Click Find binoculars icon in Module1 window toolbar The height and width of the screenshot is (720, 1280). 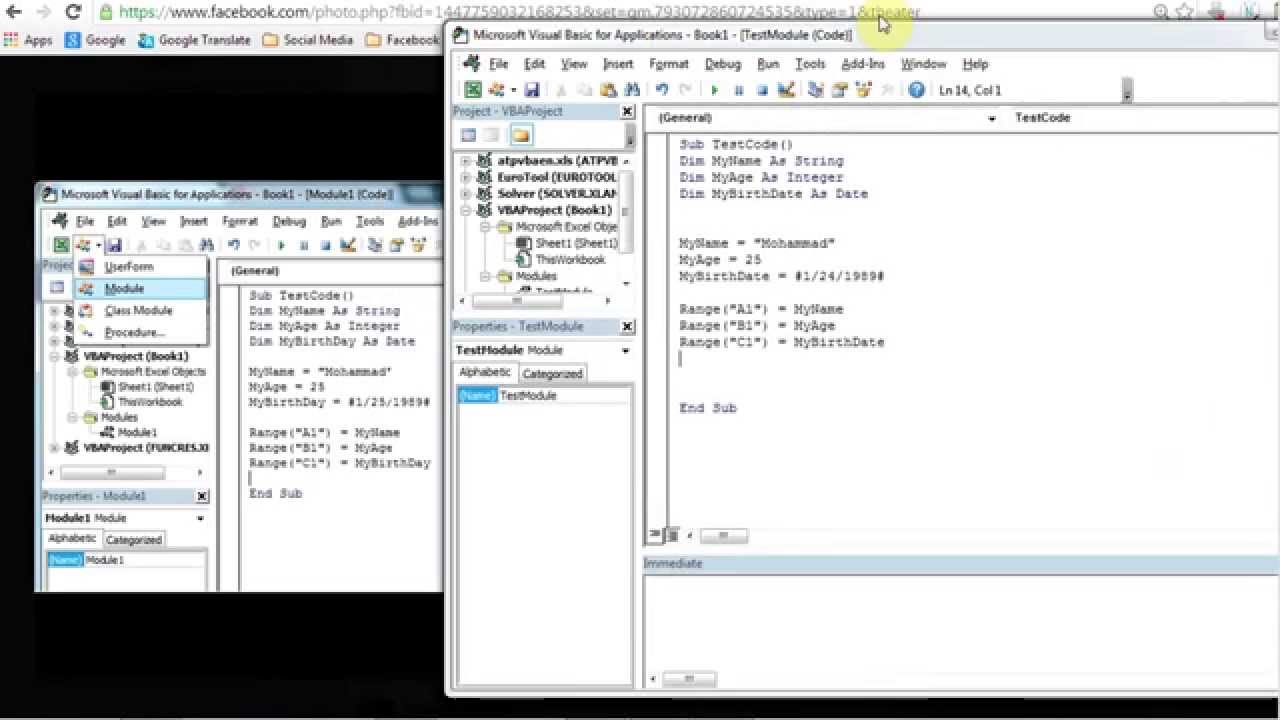point(207,245)
